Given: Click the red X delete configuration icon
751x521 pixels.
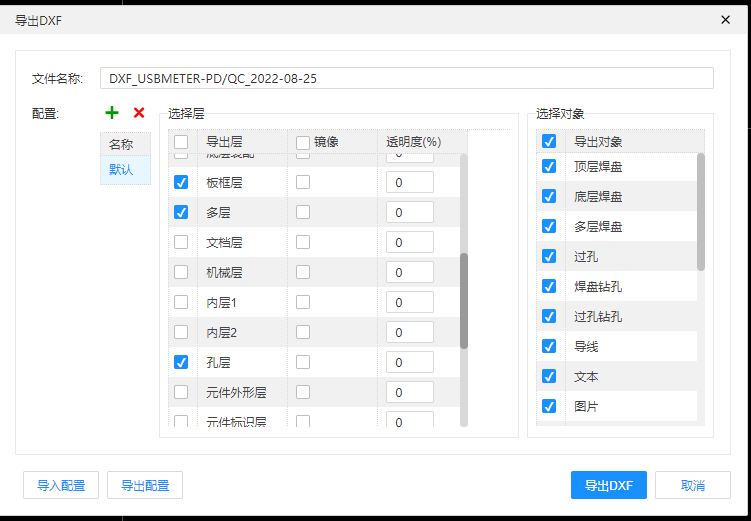Looking at the screenshot, I should 139,113.
